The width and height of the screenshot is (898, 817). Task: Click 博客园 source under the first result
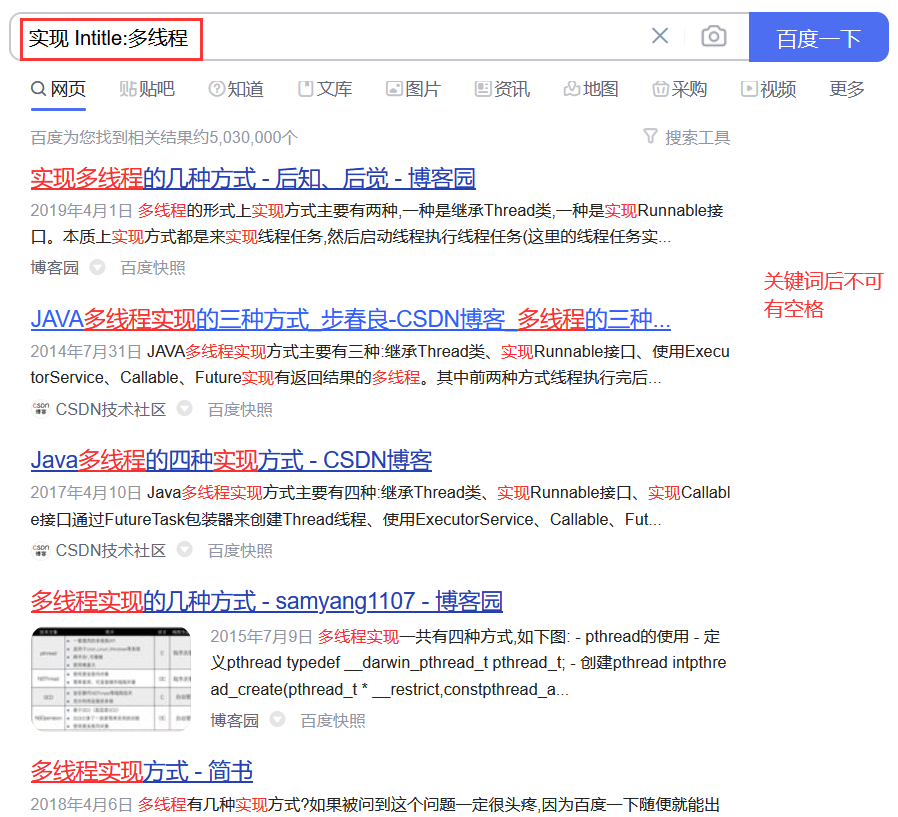tap(54, 267)
